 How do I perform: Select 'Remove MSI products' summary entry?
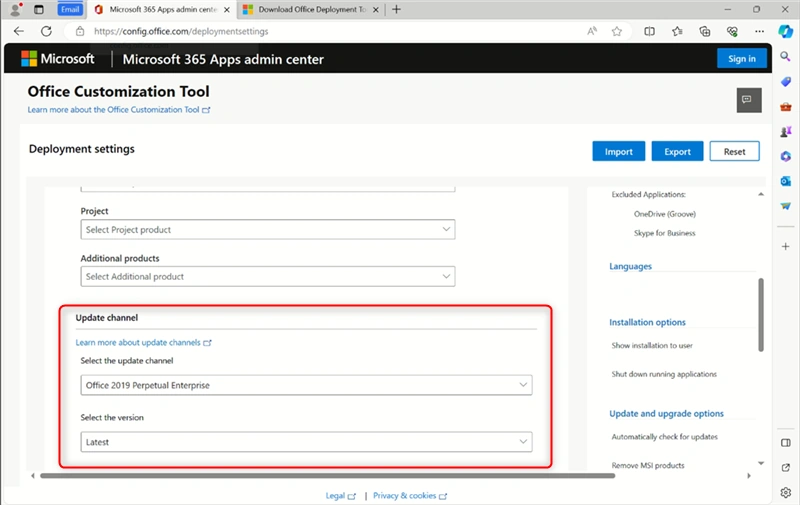point(647,465)
